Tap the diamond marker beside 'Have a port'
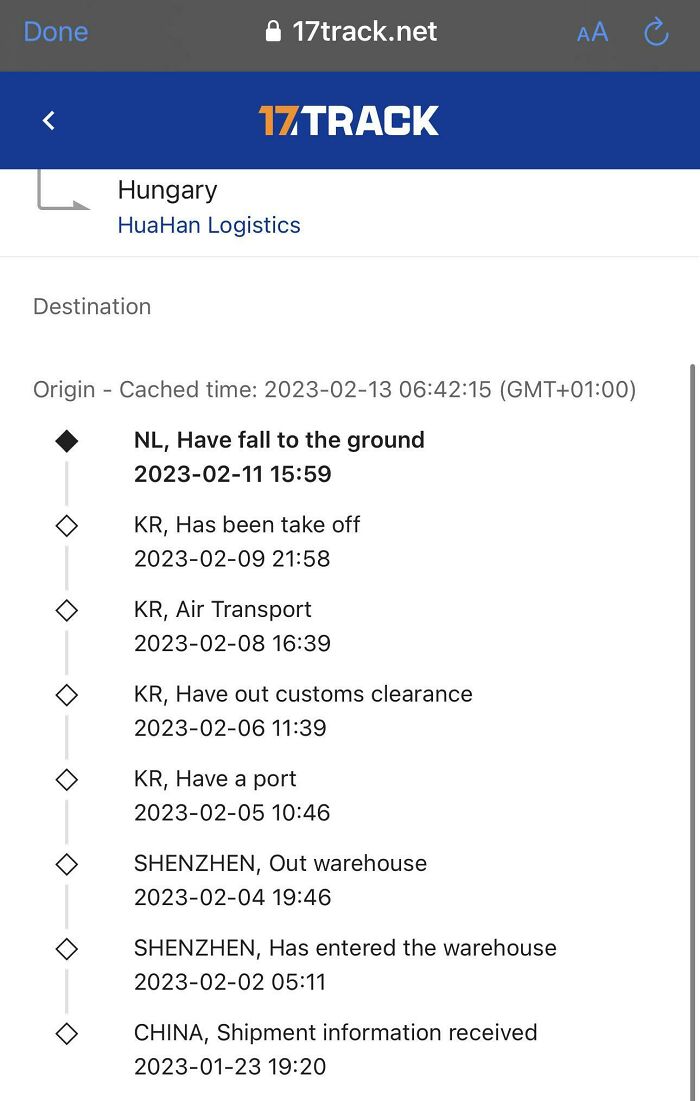700x1101 pixels. click(x=66, y=779)
